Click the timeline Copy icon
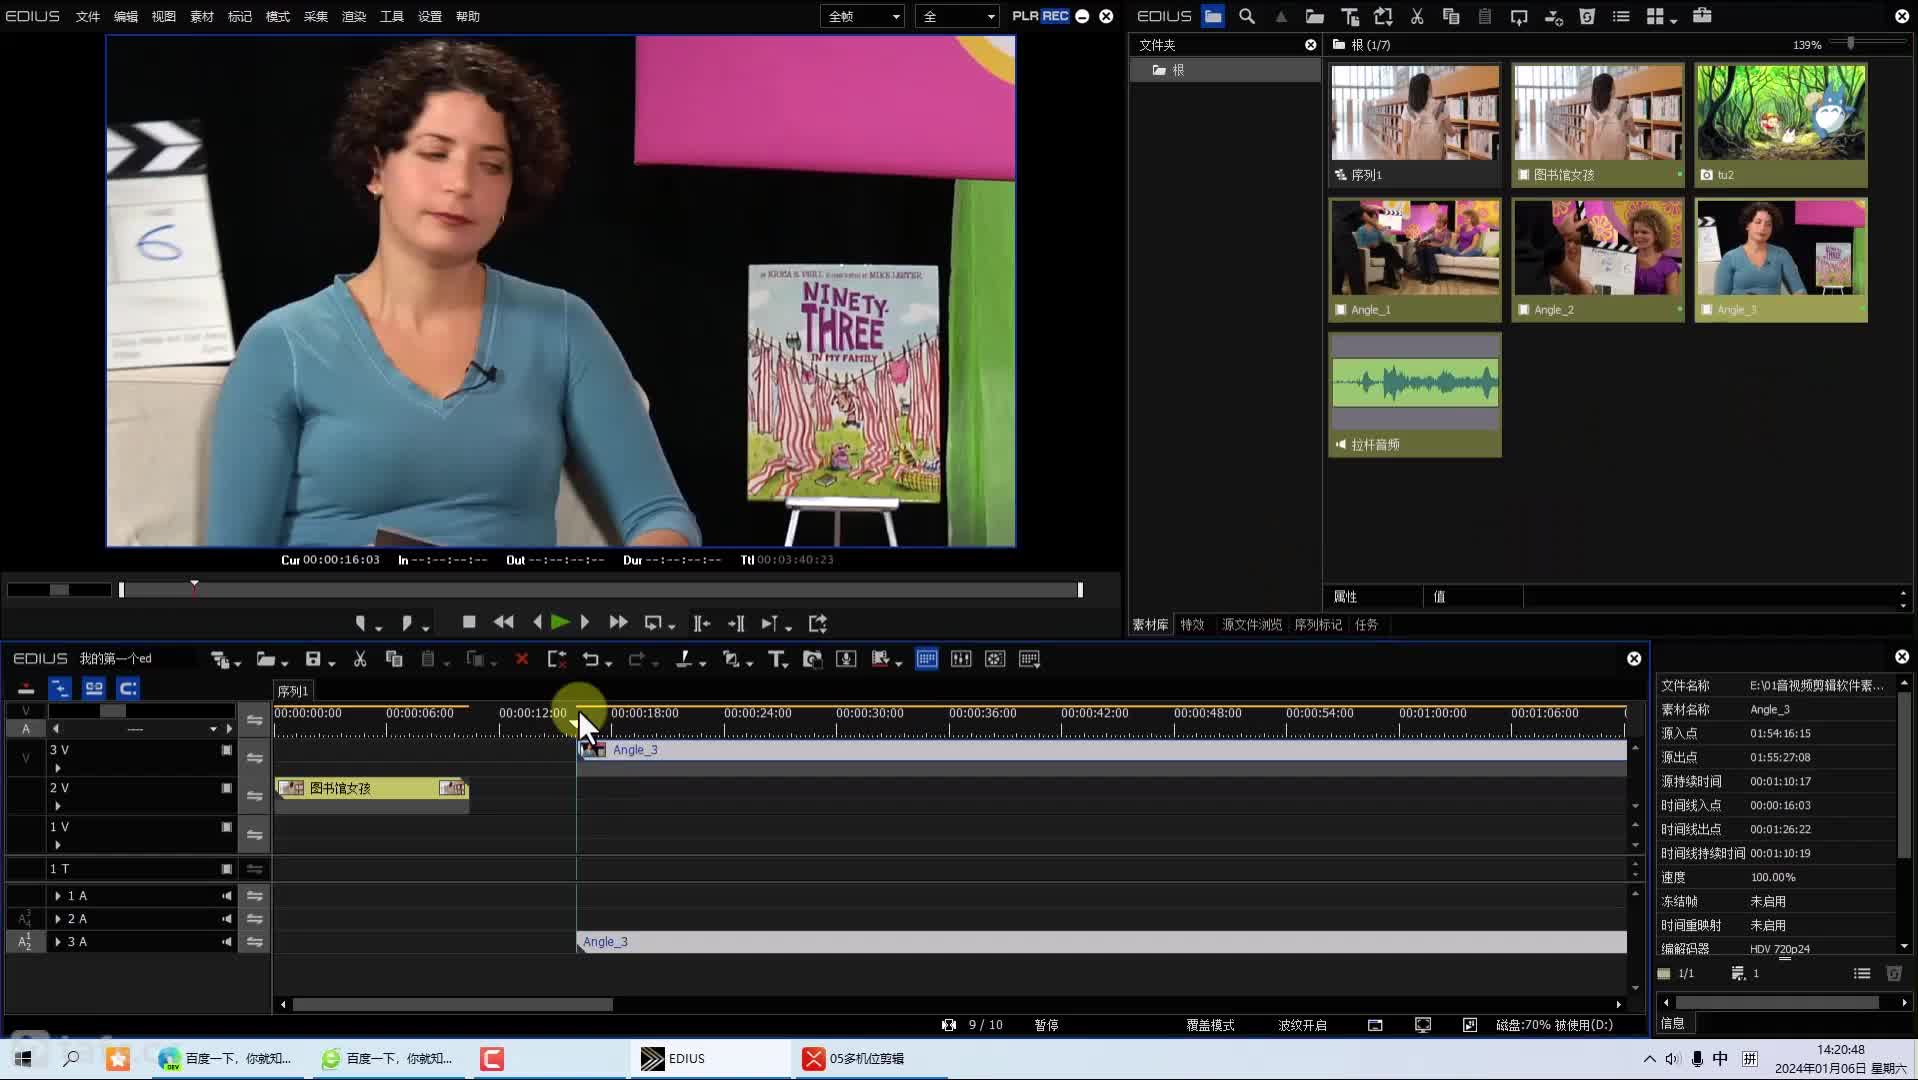Screen dimensions: 1918x1080 (x=394, y=659)
